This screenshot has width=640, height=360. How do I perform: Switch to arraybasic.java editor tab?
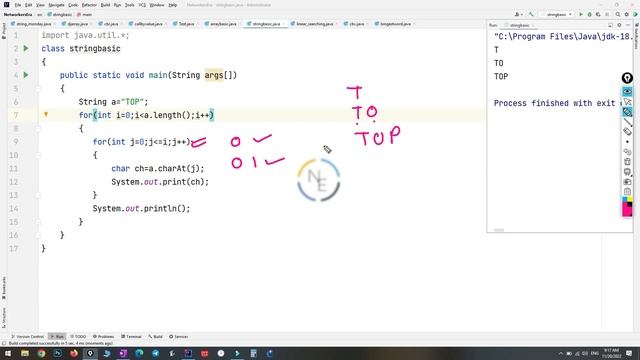(223, 24)
